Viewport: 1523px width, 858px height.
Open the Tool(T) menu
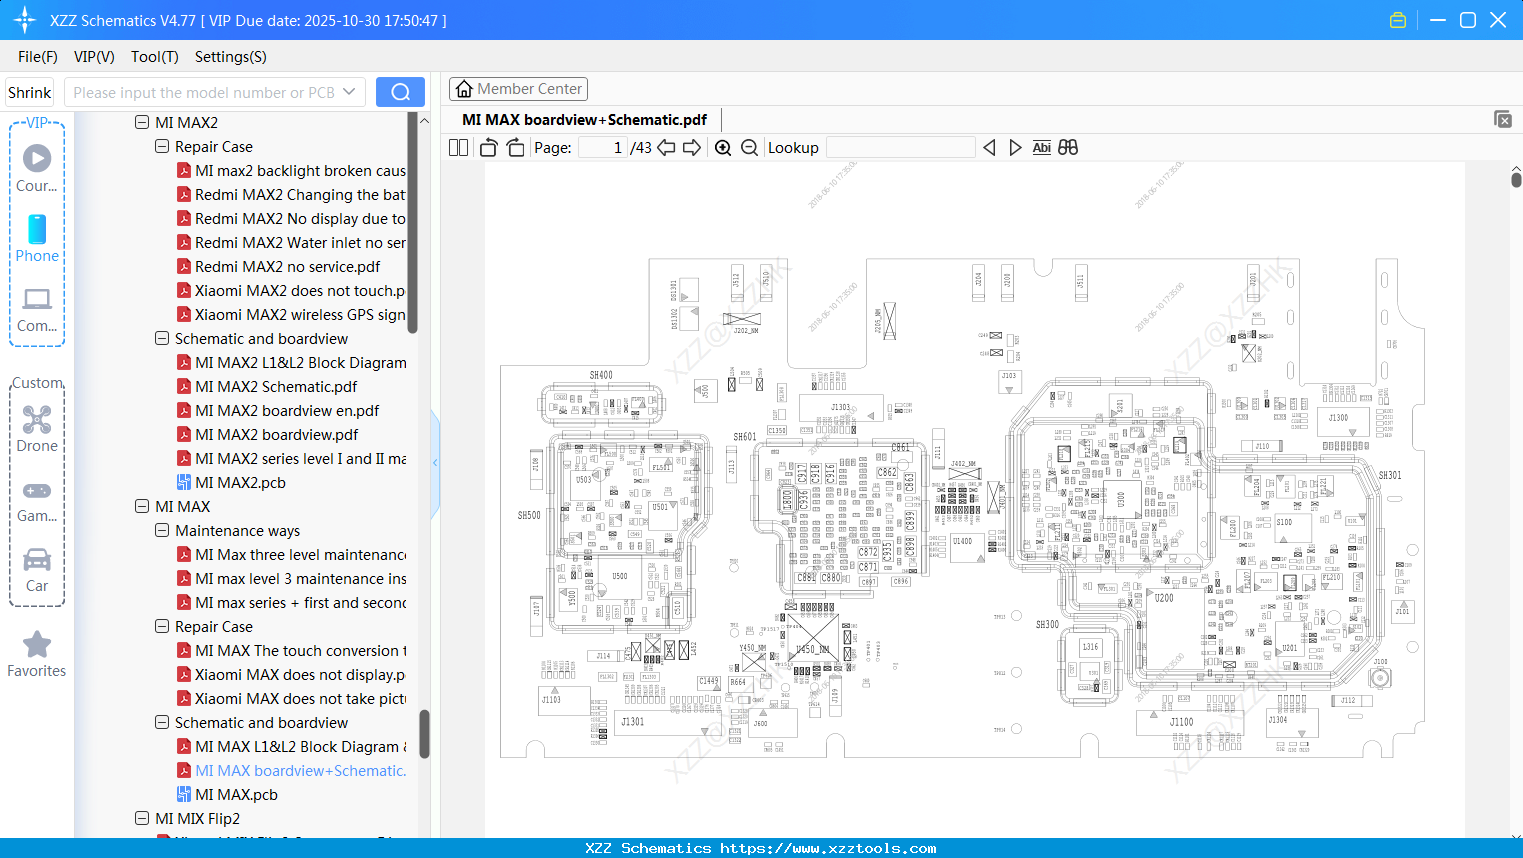tap(154, 57)
